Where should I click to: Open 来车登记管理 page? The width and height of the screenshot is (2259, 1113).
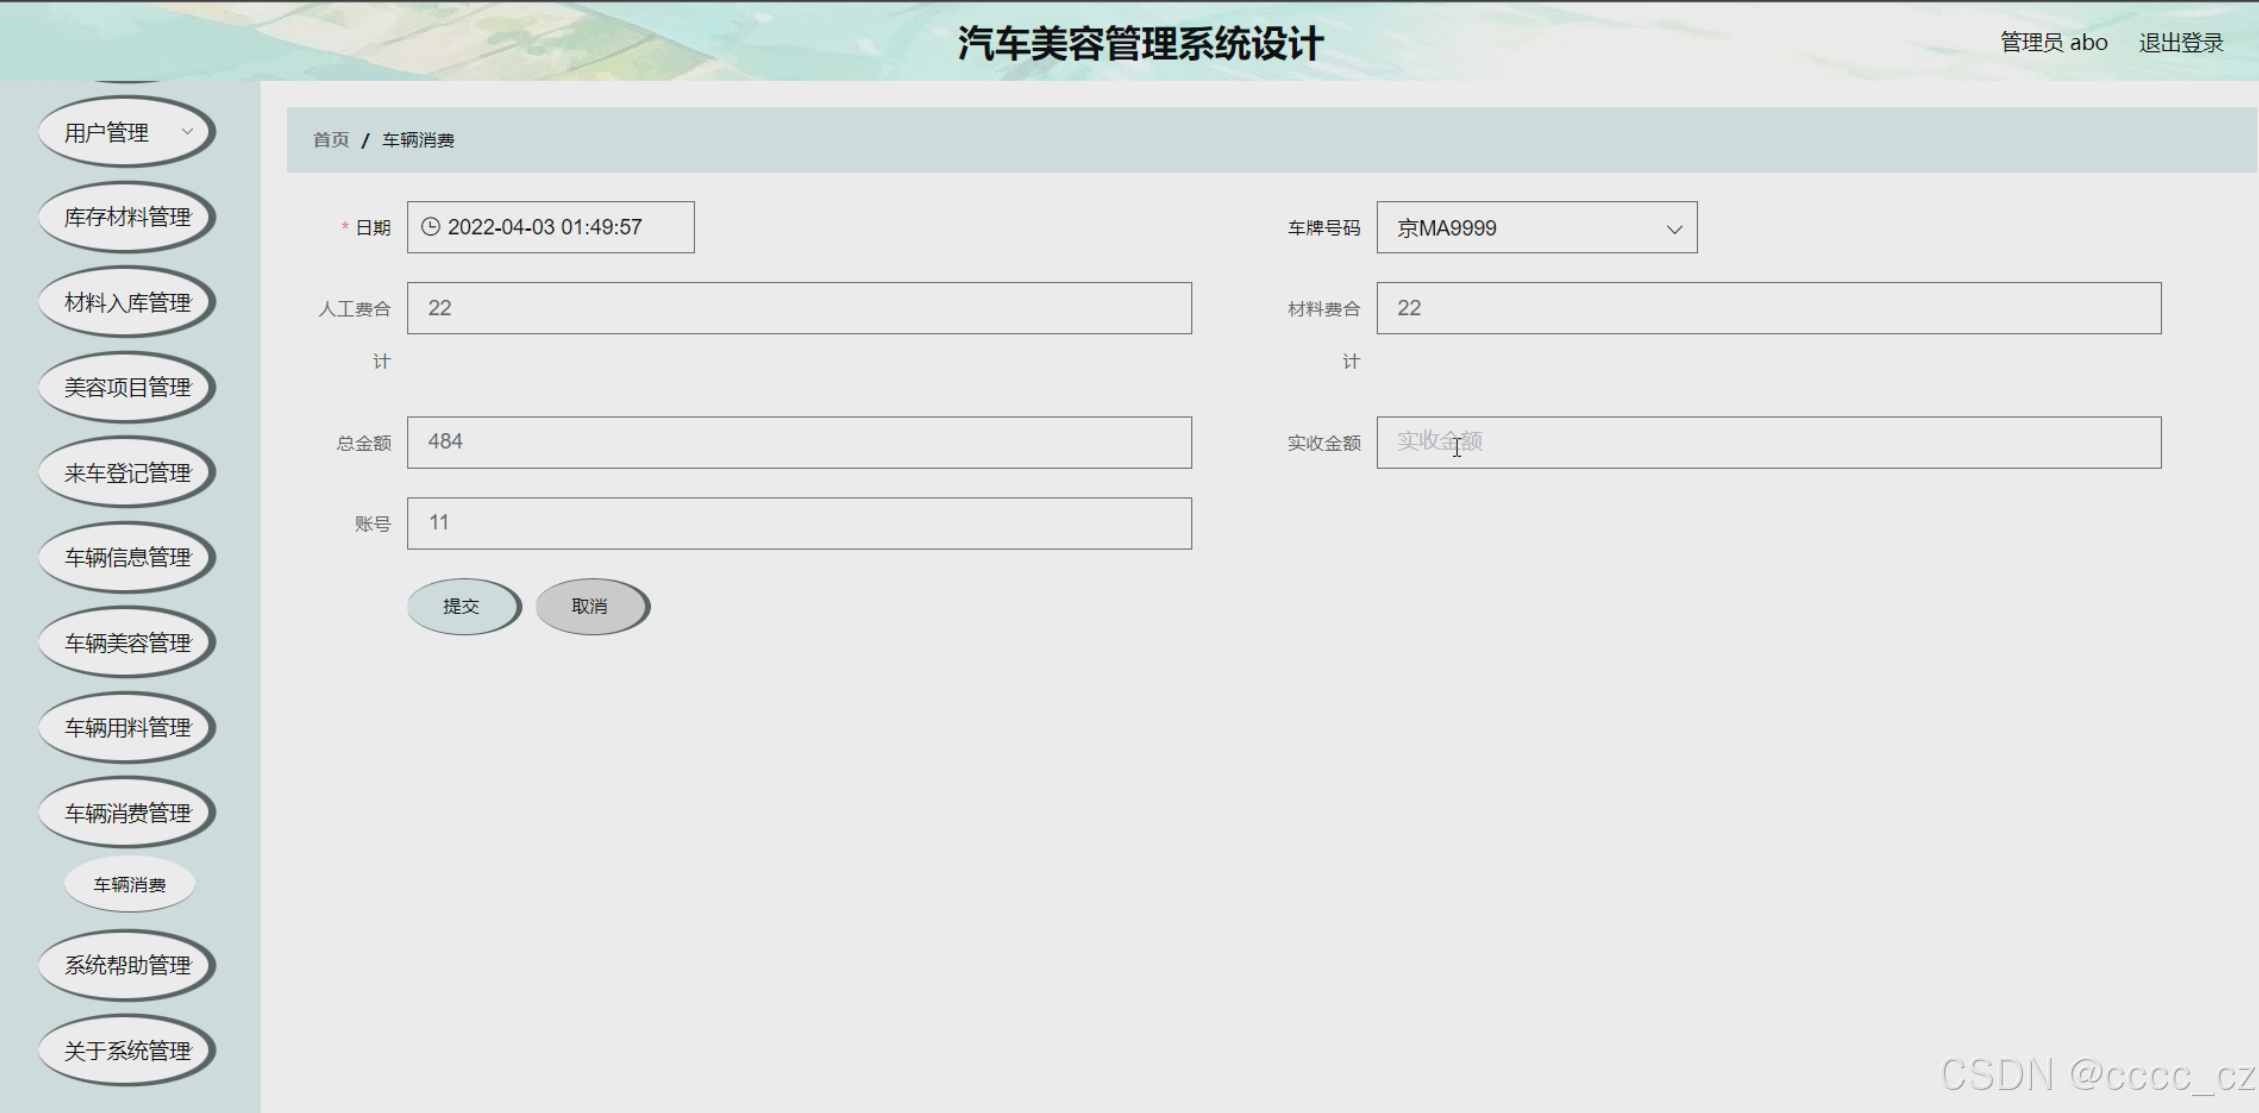pyautogui.click(x=126, y=471)
